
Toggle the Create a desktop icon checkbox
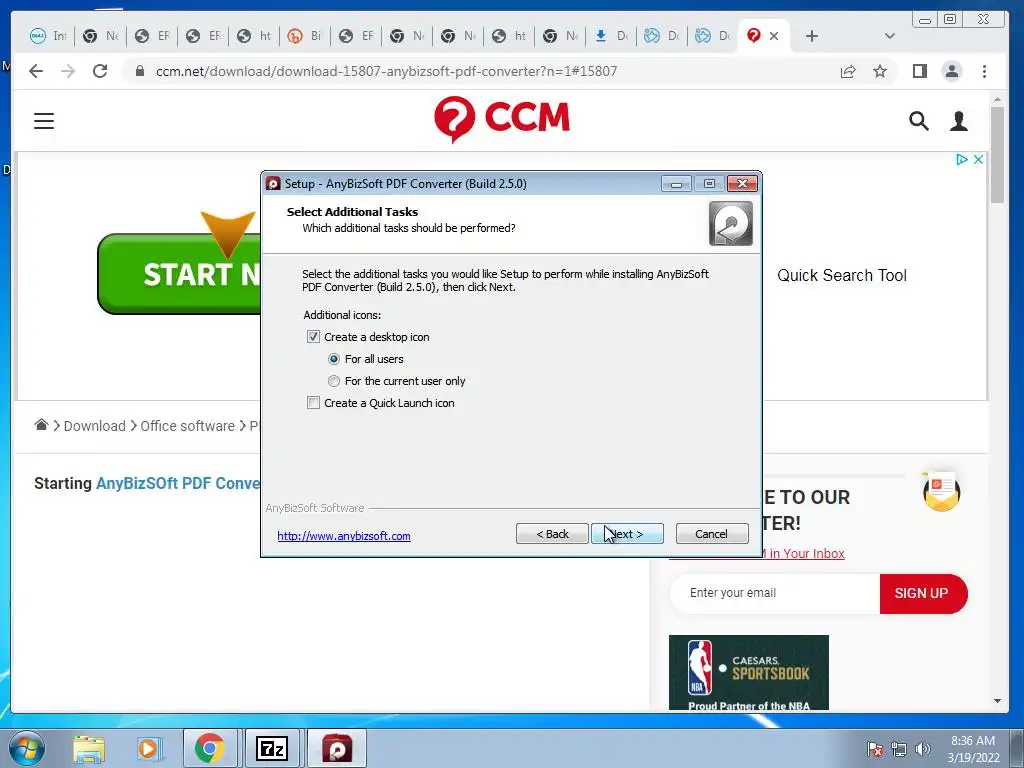tap(313, 337)
